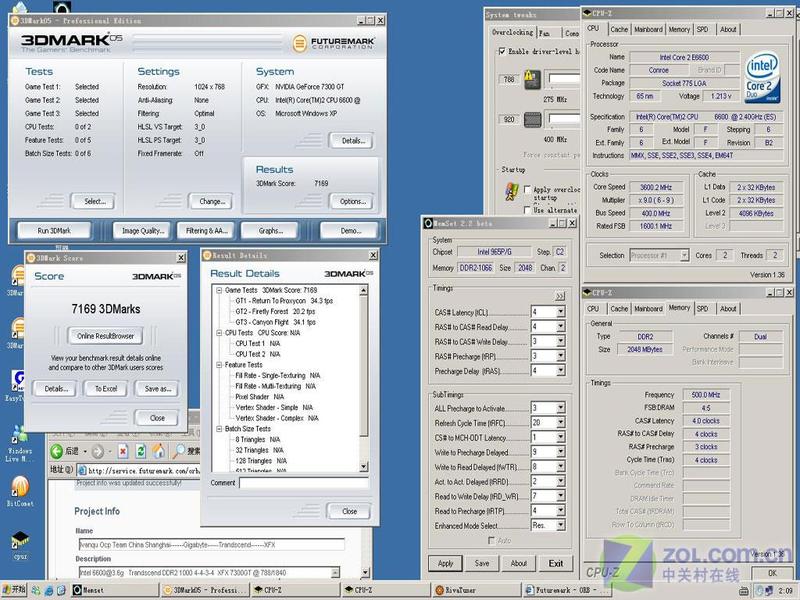Click the Run 3DMark button
Image resolution: width=800 pixels, height=600 pixels.
click(x=54, y=231)
